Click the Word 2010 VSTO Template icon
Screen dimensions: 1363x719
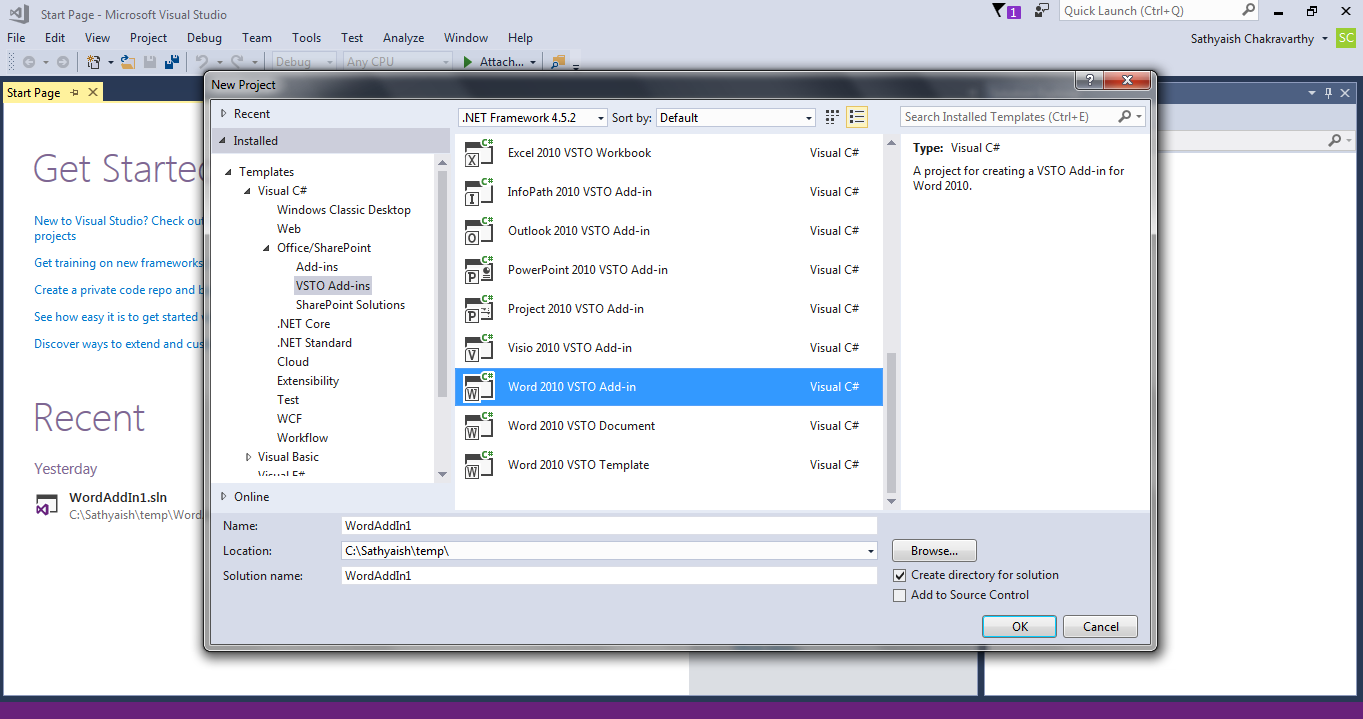pos(479,465)
